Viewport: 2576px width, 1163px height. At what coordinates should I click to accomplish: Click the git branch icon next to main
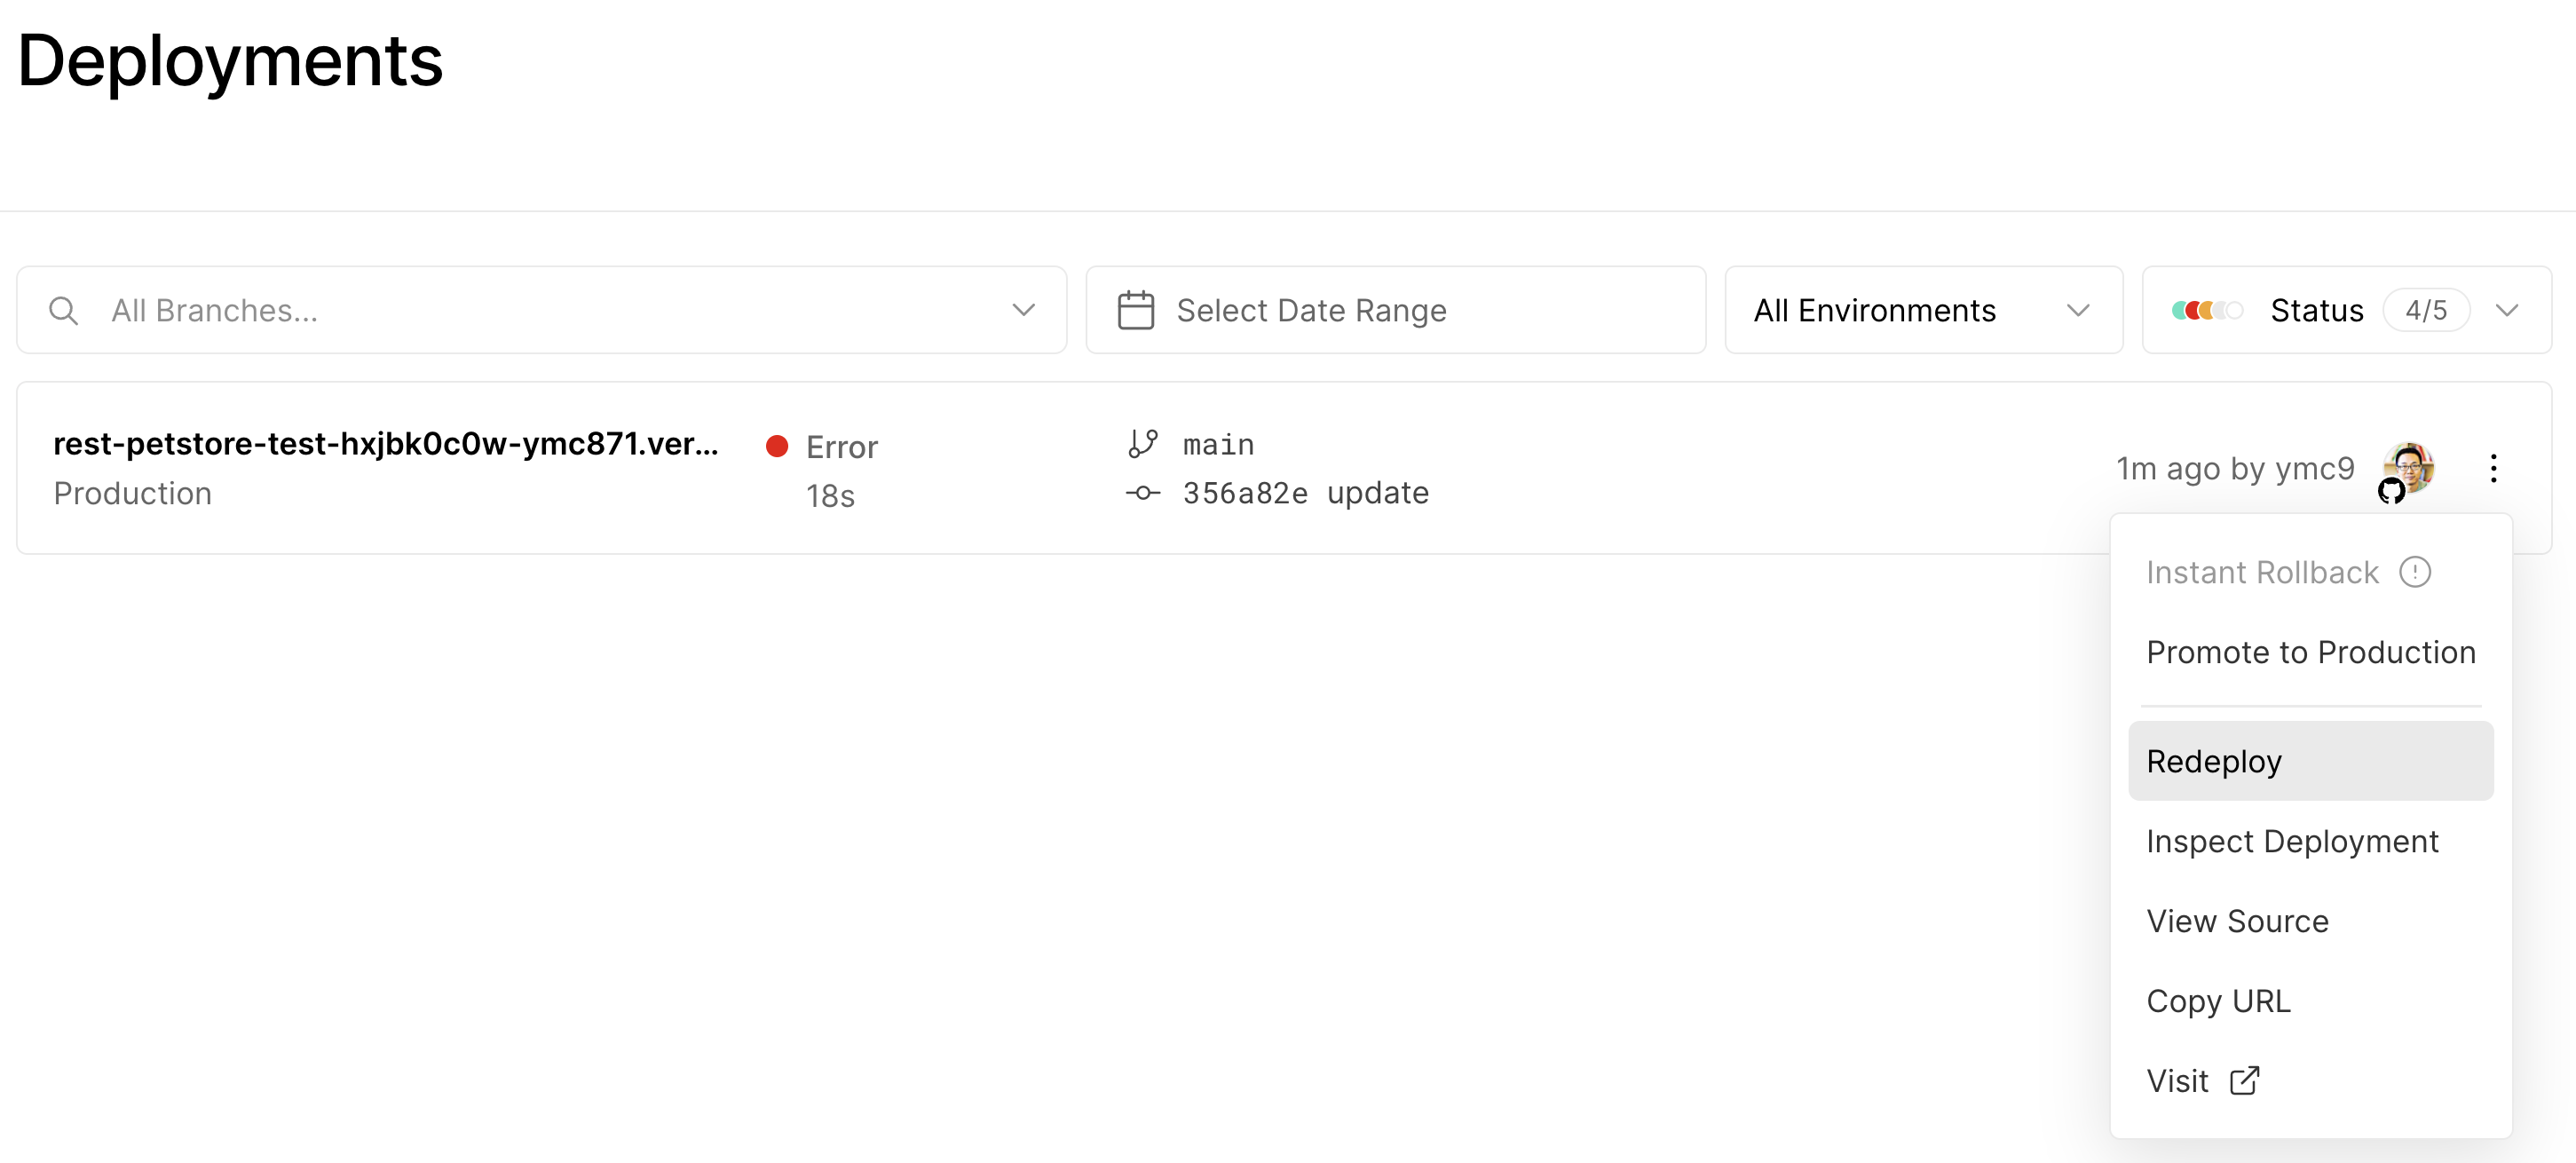1142,444
